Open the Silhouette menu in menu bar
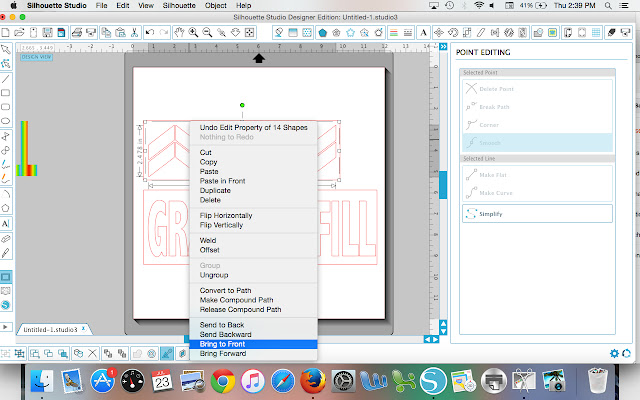This screenshot has width=640, height=400. (179, 6)
